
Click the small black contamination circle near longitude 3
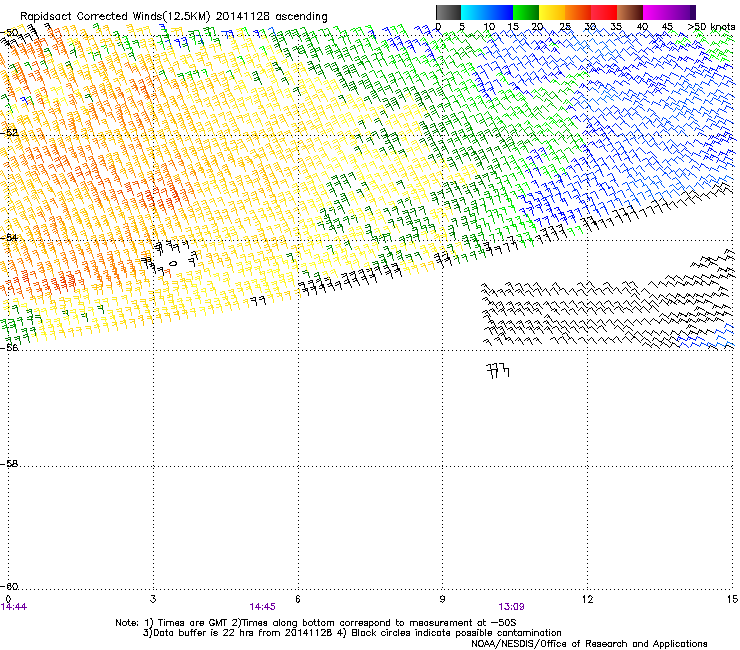click(x=173, y=263)
